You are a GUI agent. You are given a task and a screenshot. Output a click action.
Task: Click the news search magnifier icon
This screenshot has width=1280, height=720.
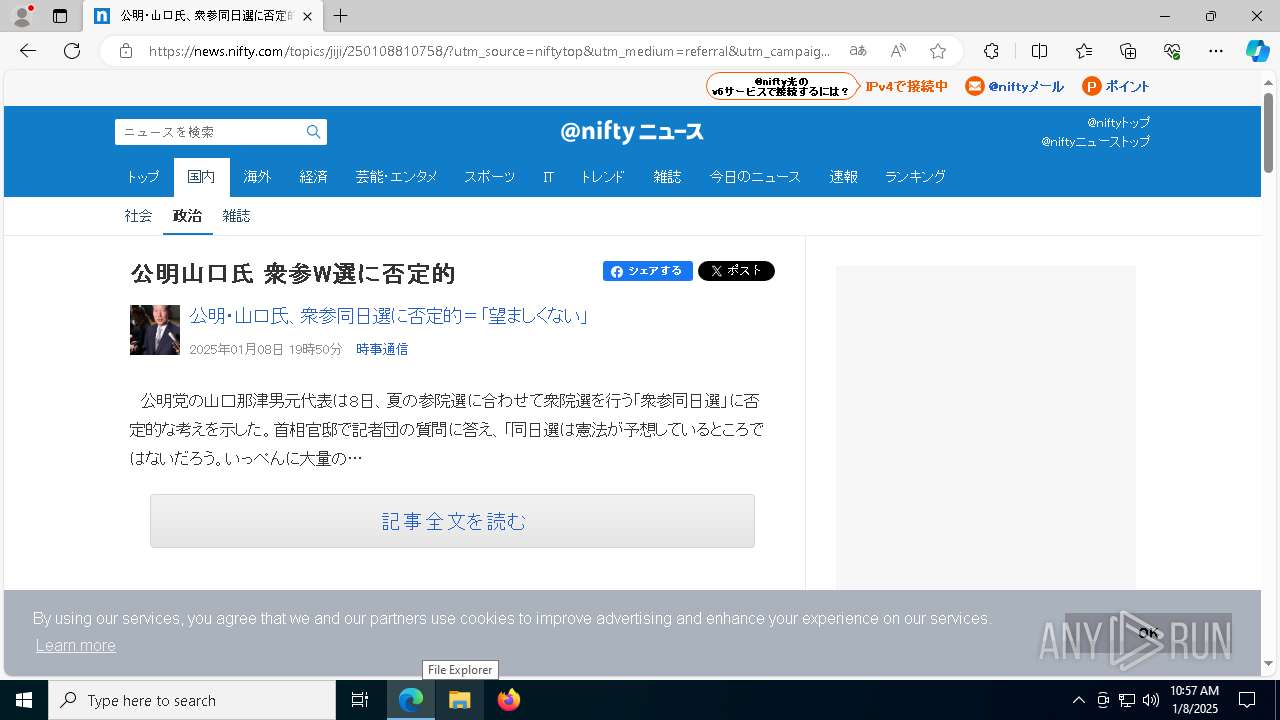click(313, 132)
